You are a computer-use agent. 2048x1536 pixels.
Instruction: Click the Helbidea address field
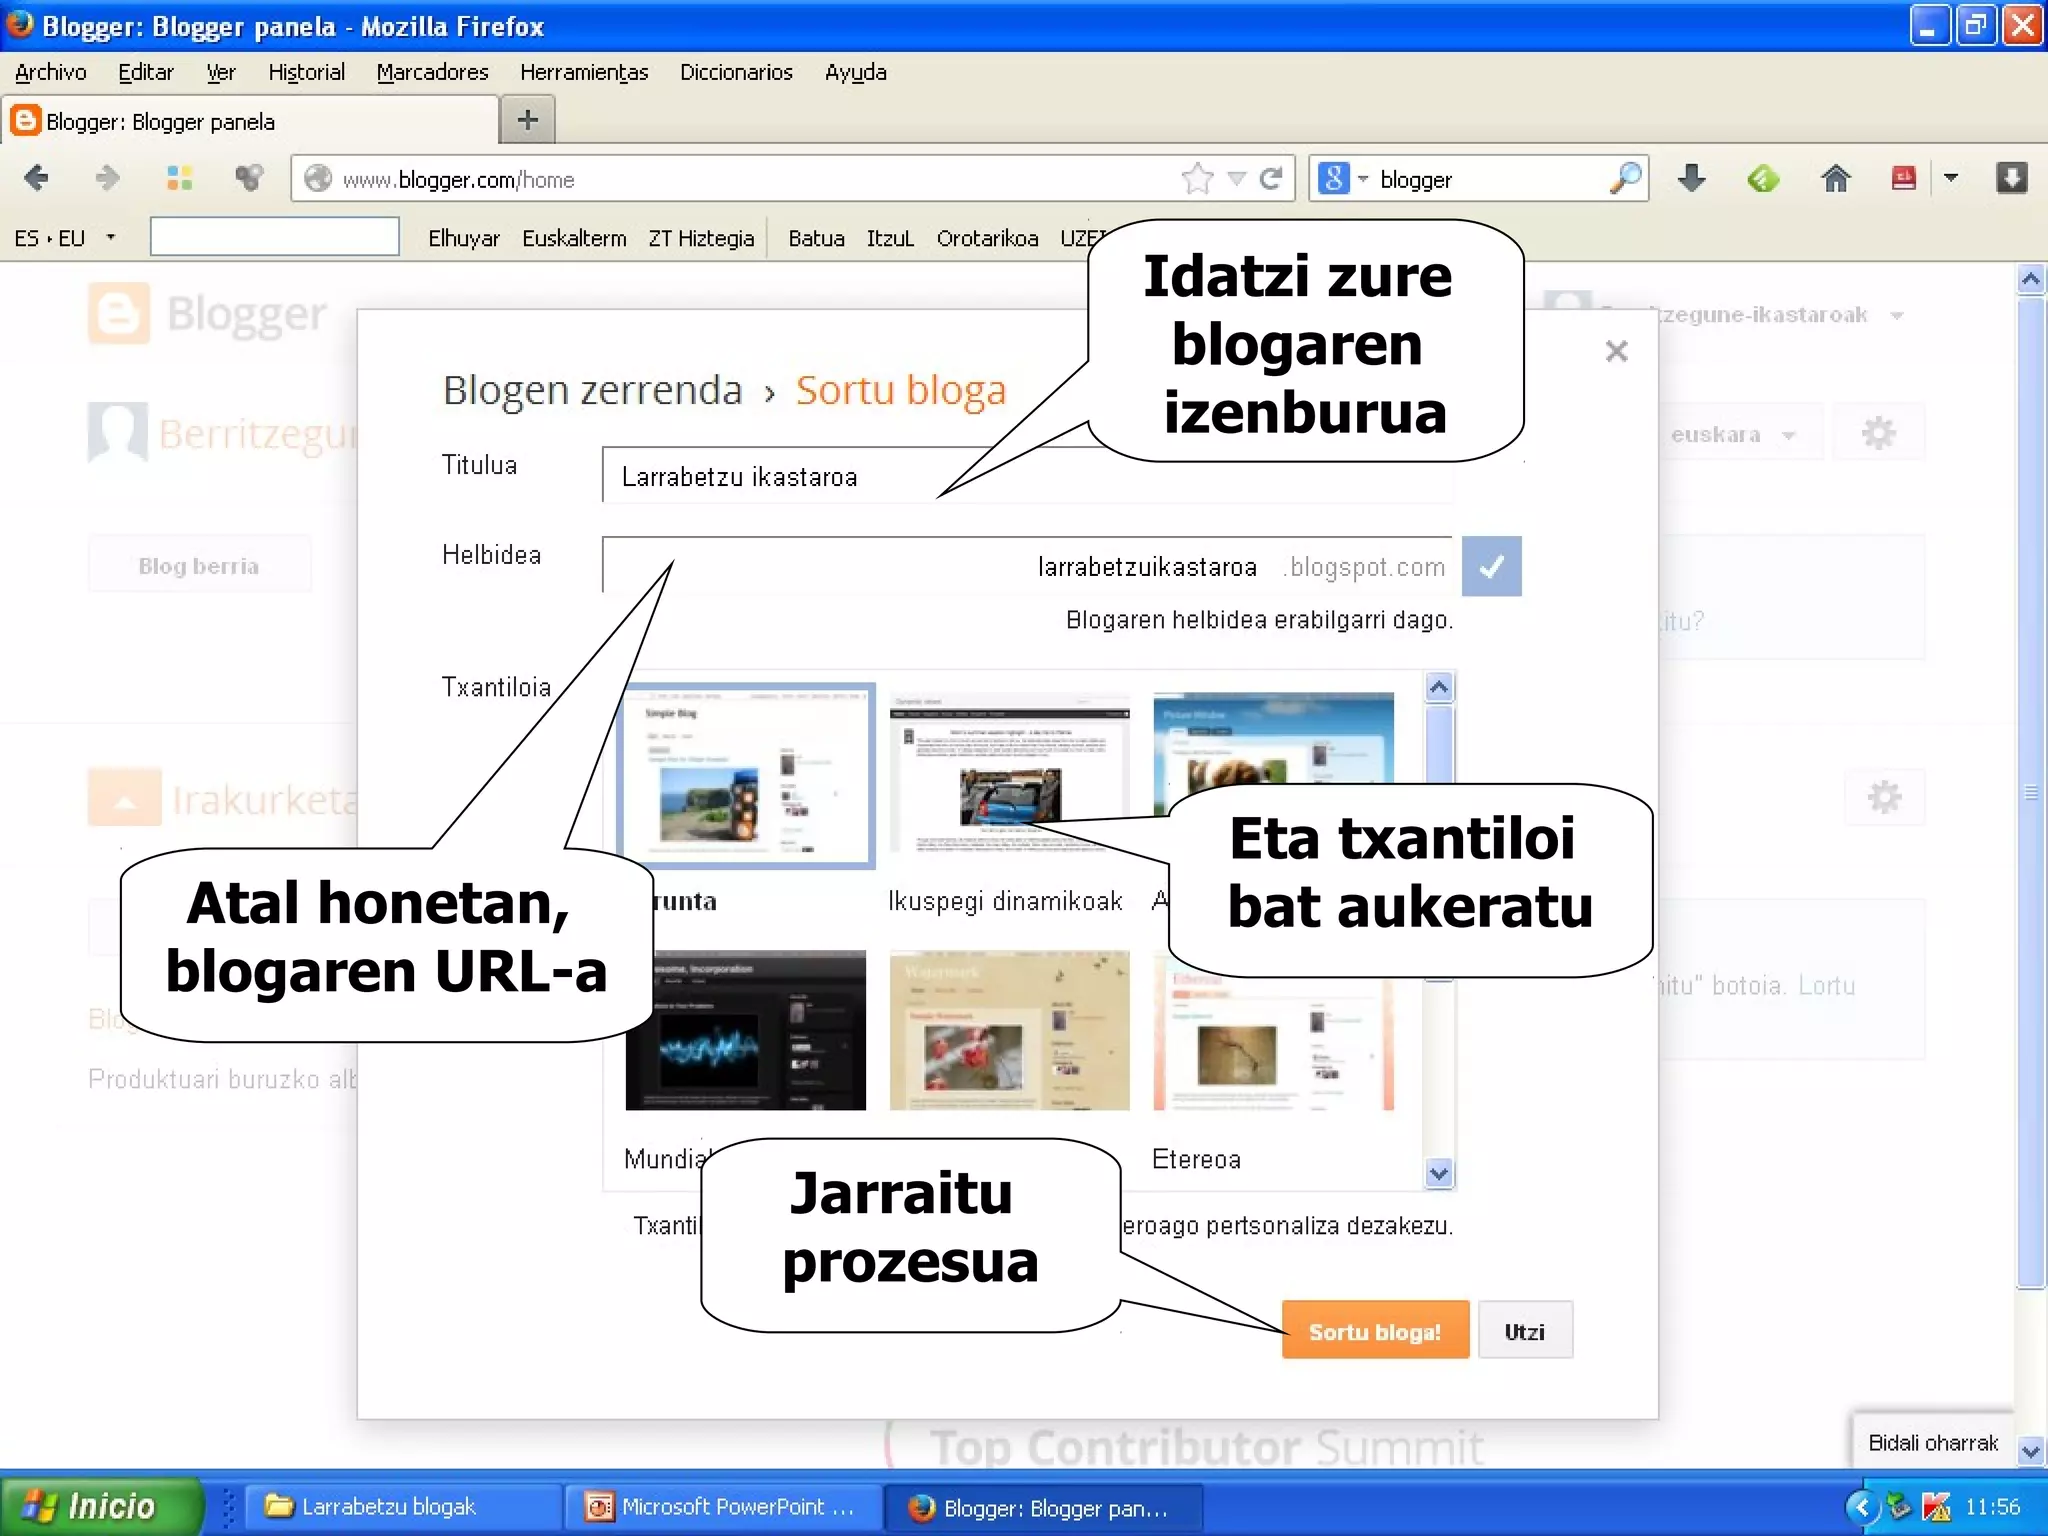1027,566
